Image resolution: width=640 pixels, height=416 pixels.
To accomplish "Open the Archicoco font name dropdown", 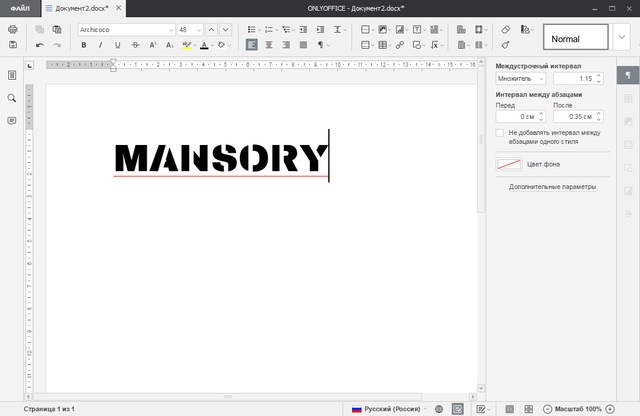I will 170,30.
